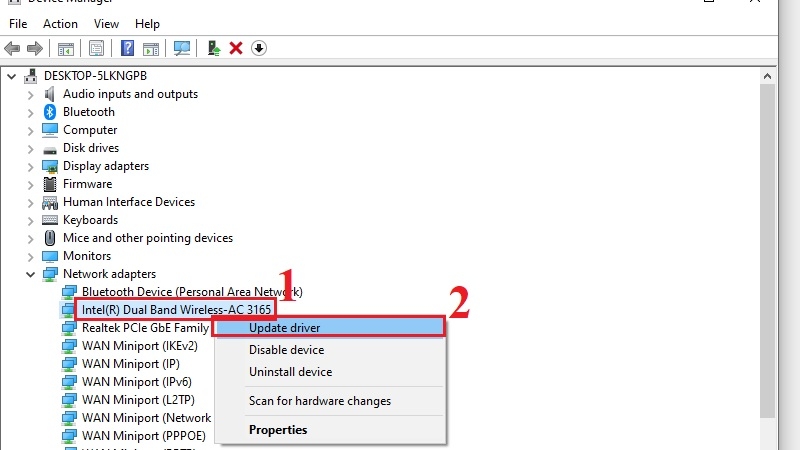Image resolution: width=800 pixels, height=450 pixels.
Task: Click the scrollbar up arrow
Action: [767, 77]
